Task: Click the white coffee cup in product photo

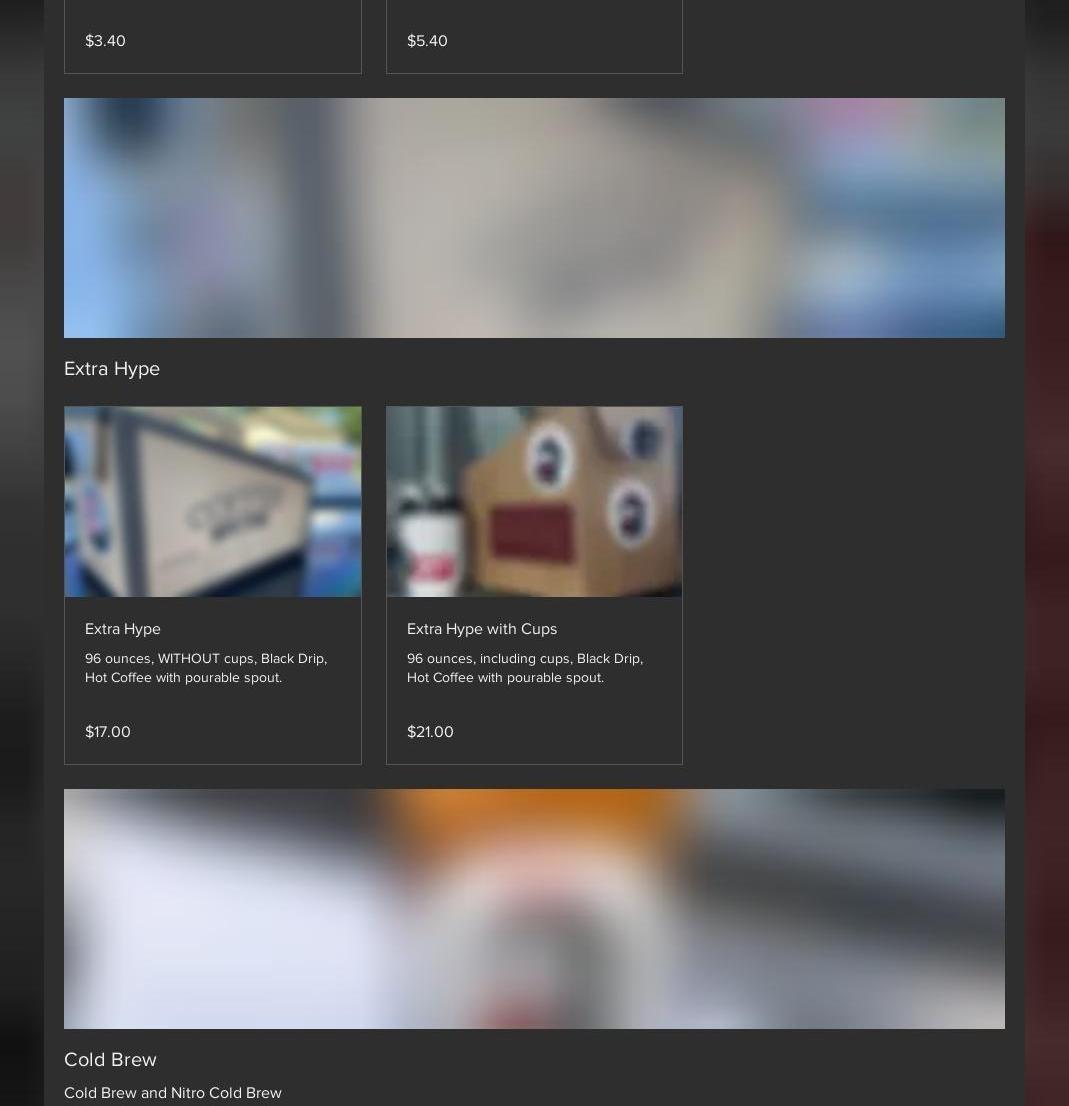Action: [x=430, y=552]
